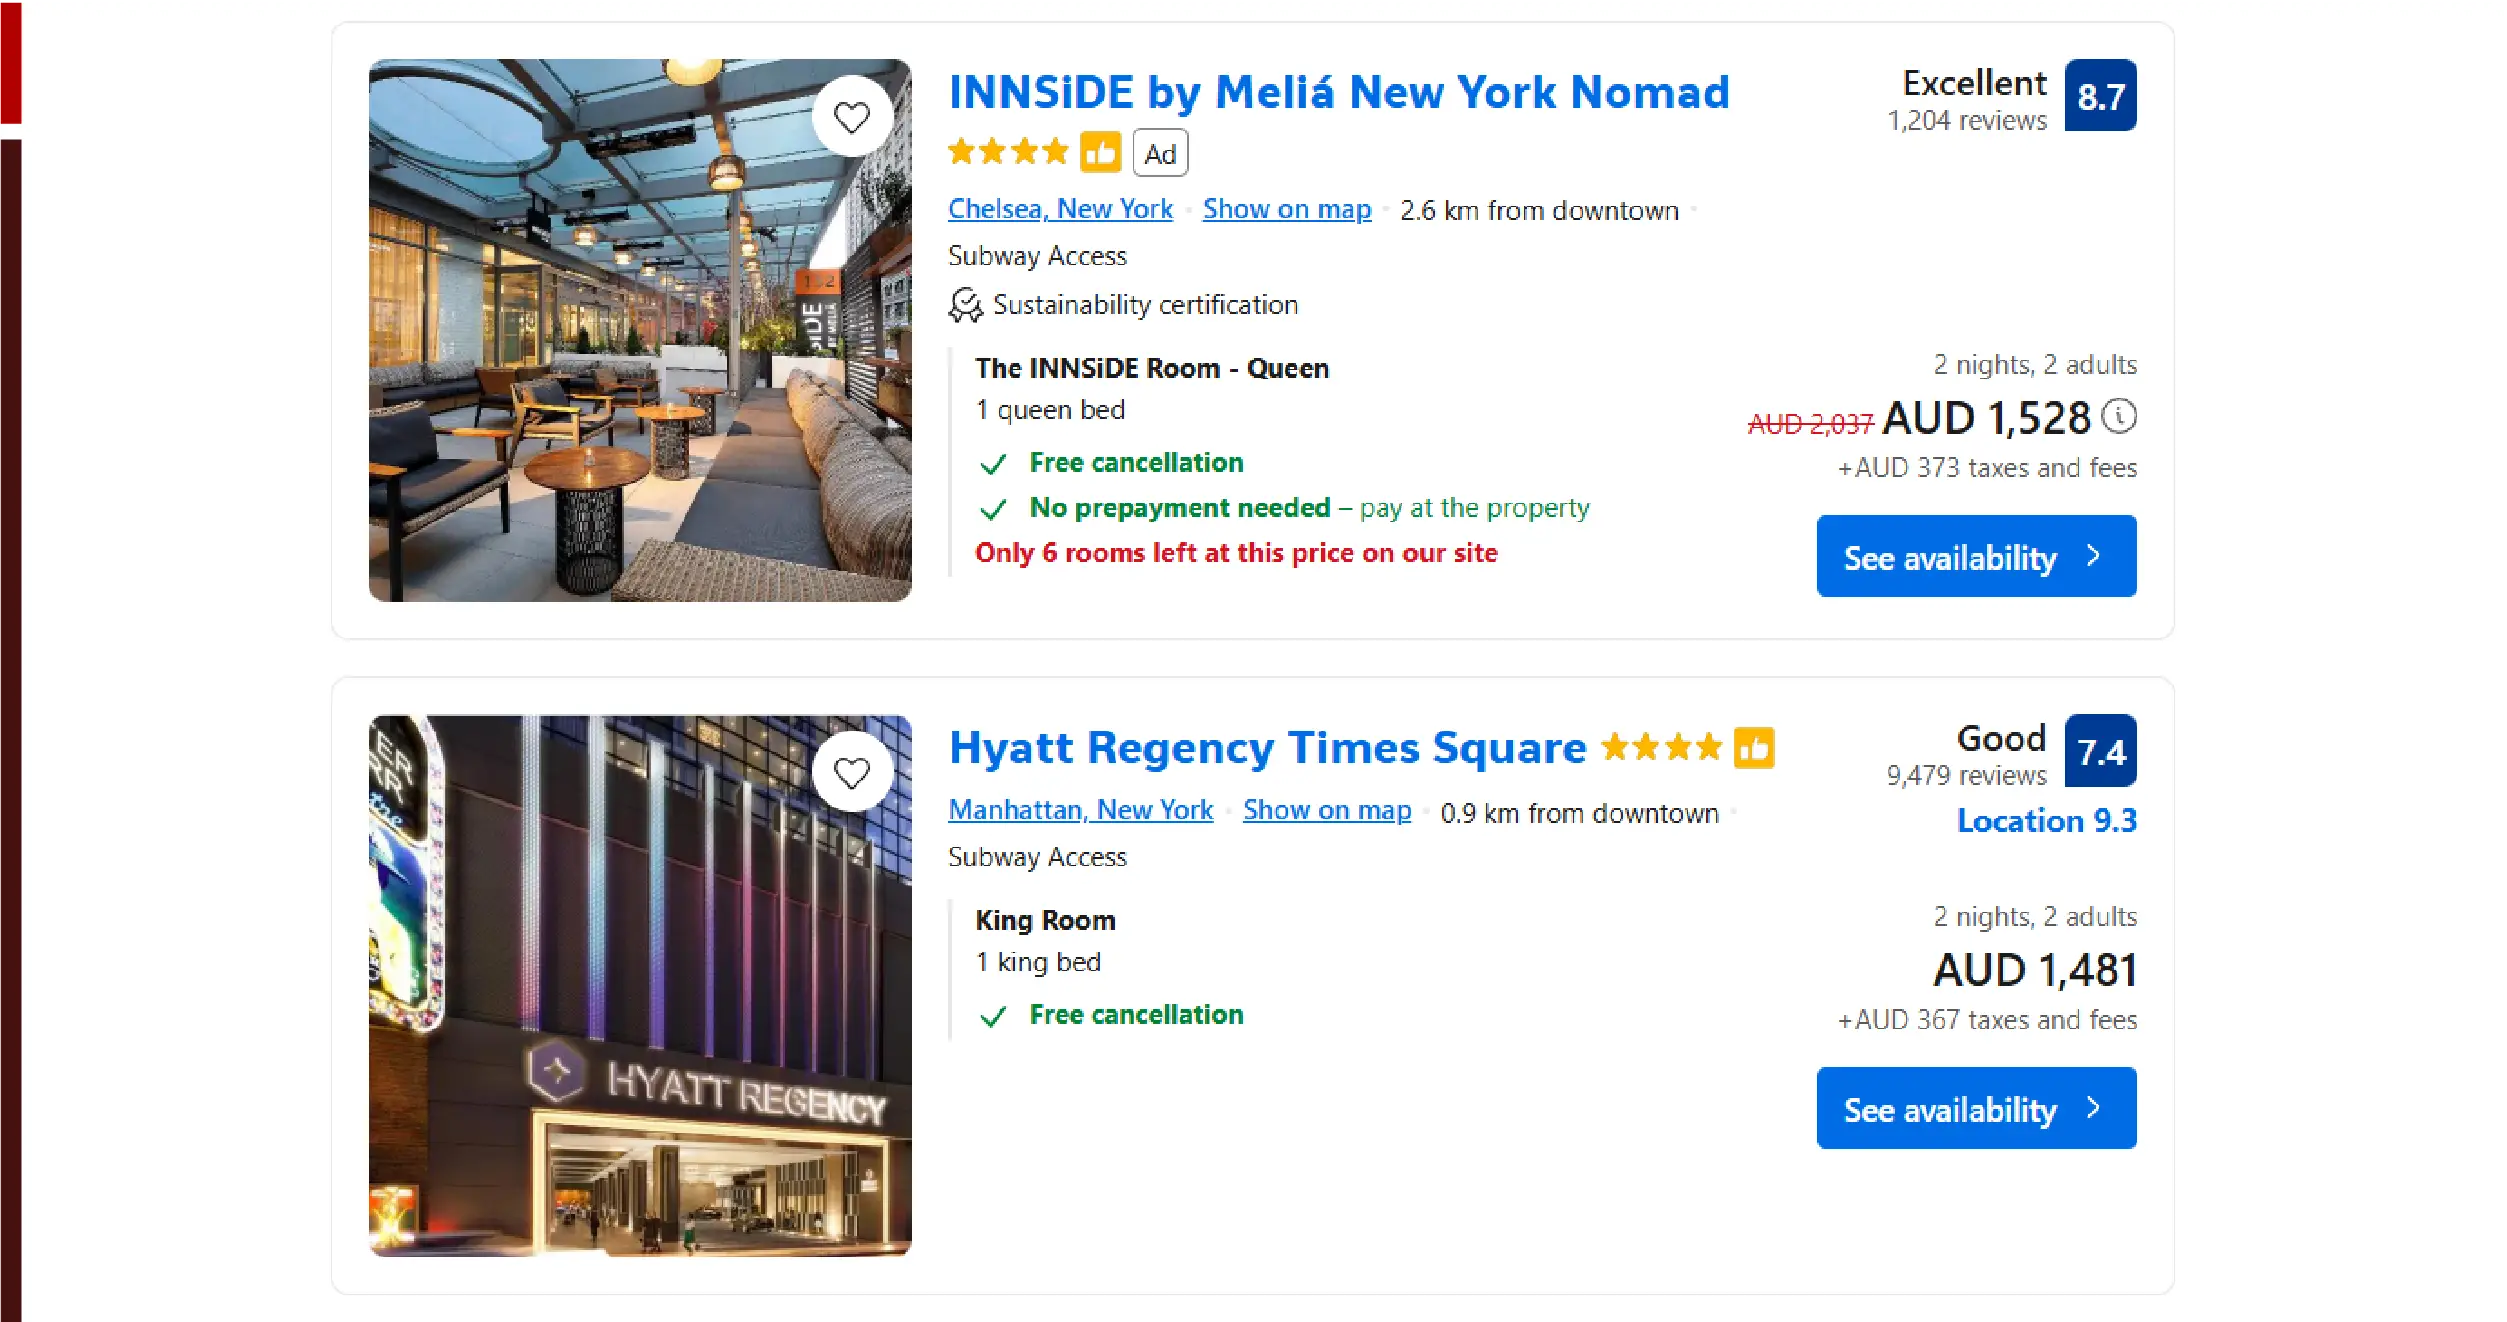
Task: Click Show on map for the INNSiDE hotel
Action: click(x=1286, y=209)
